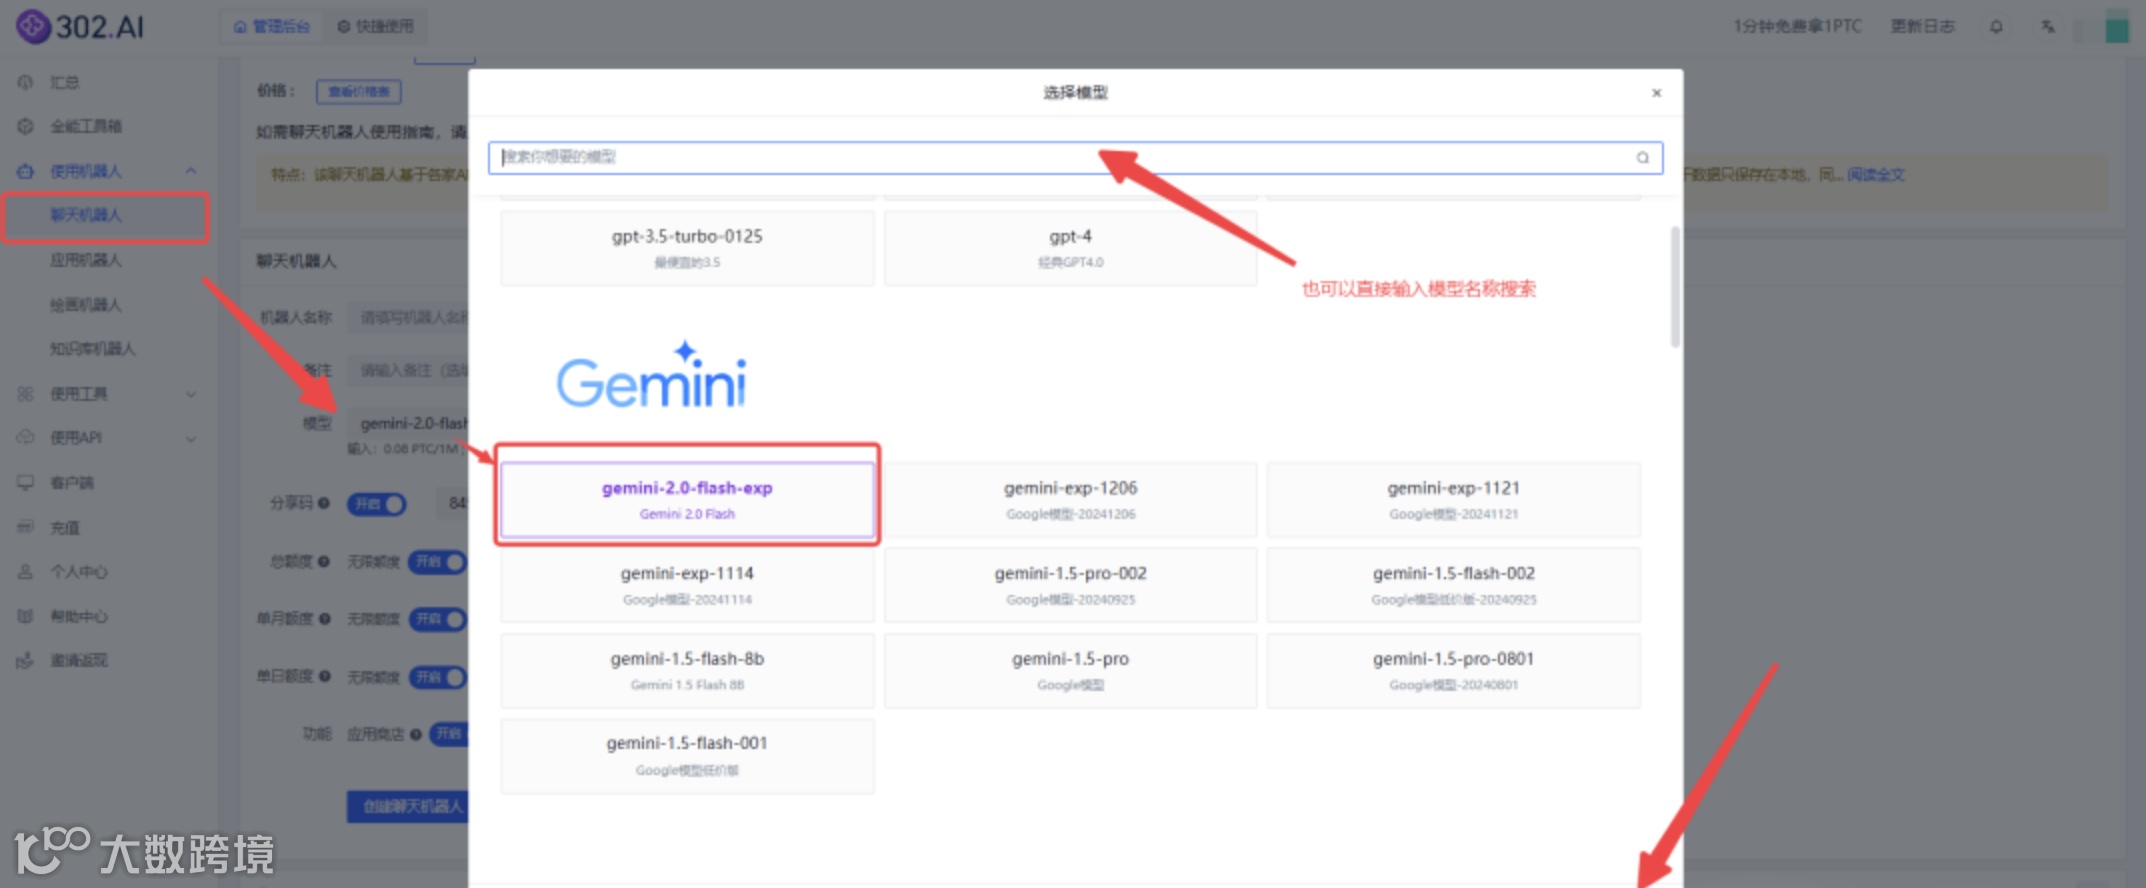Toggle the 单月额度 unlimited switch
2146x888 pixels.
pyautogui.click(x=437, y=619)
